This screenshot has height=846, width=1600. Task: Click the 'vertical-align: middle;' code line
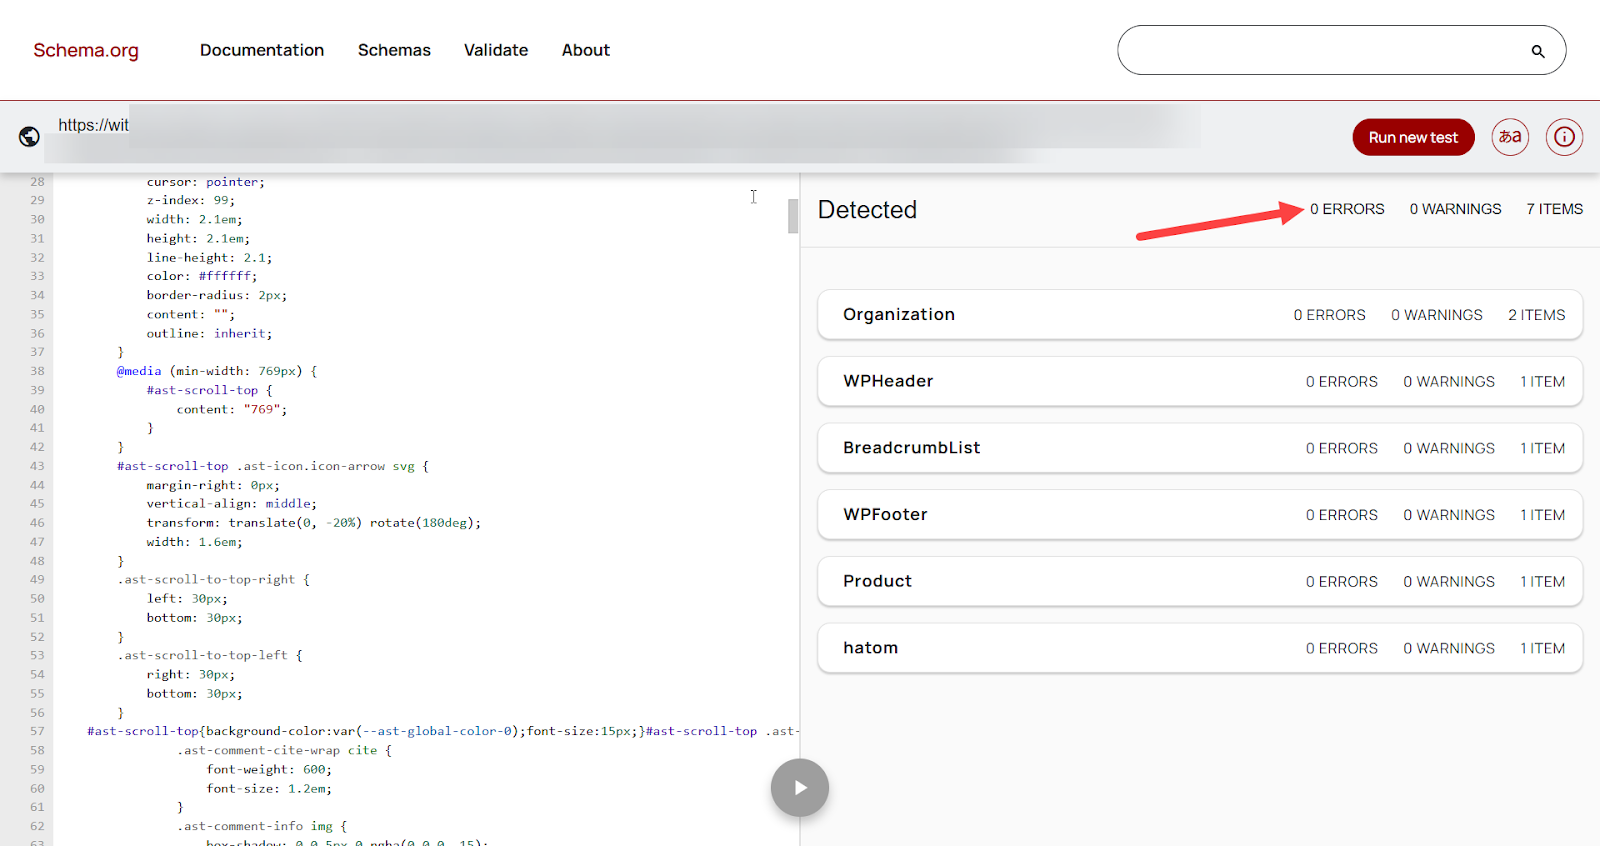[232, 504]
